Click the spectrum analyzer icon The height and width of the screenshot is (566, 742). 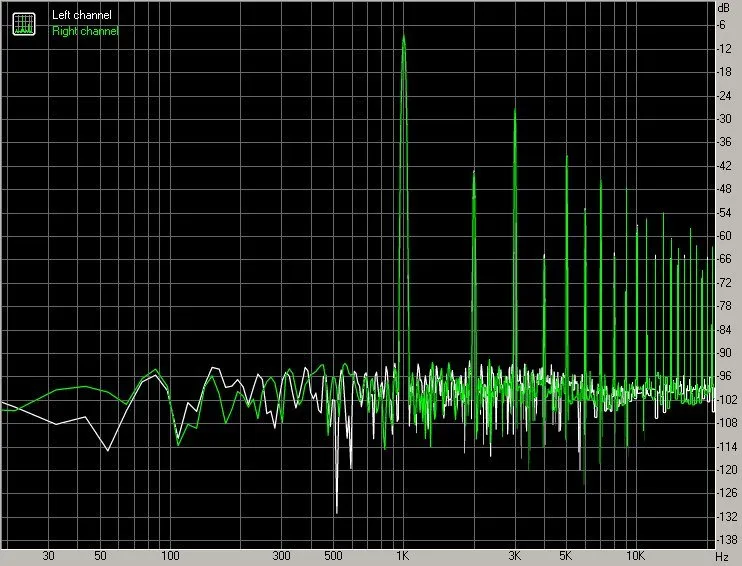pyautogui.click(x=24, y=24)
